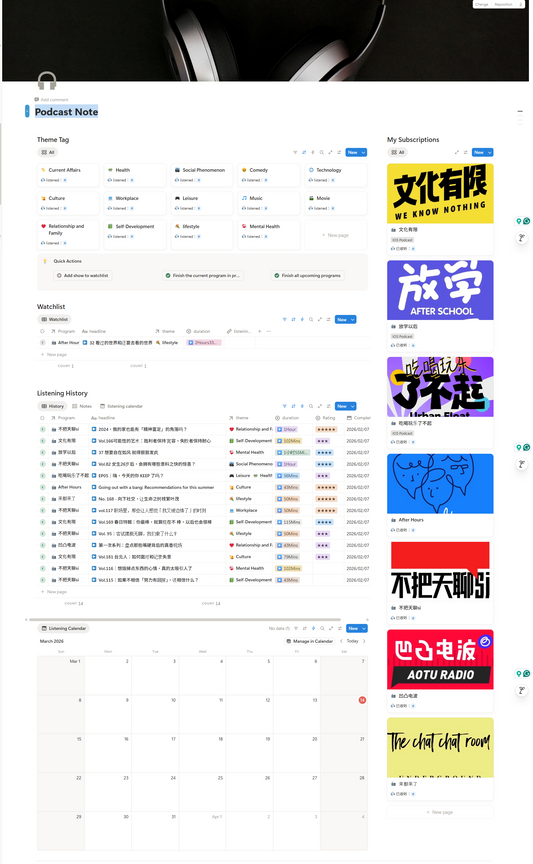
Task: Open Listening History as full page
Action: coord(320,406)
